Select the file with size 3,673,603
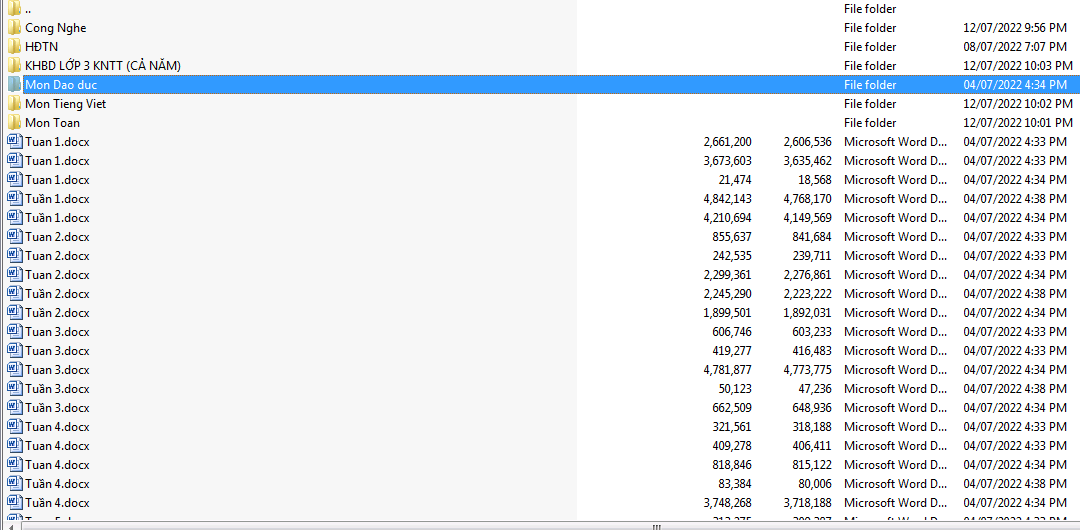This screenshot has height=530, width=1080. coord(57,161)
